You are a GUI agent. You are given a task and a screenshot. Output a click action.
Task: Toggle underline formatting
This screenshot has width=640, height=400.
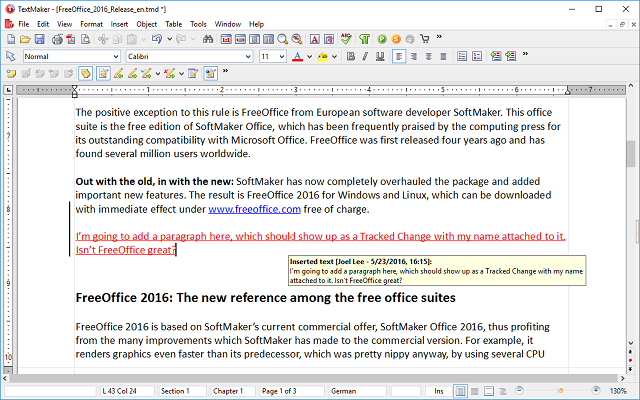pyautogui.click(x=380, y=56)
